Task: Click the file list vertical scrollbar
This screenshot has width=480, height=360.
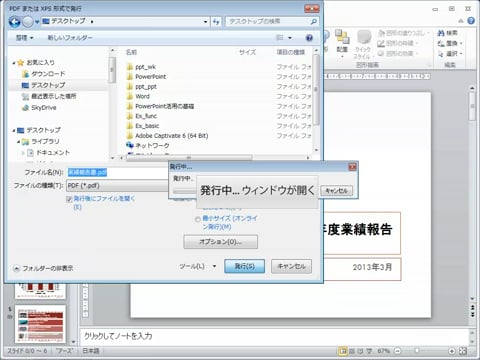Action: tap(316, 90)
